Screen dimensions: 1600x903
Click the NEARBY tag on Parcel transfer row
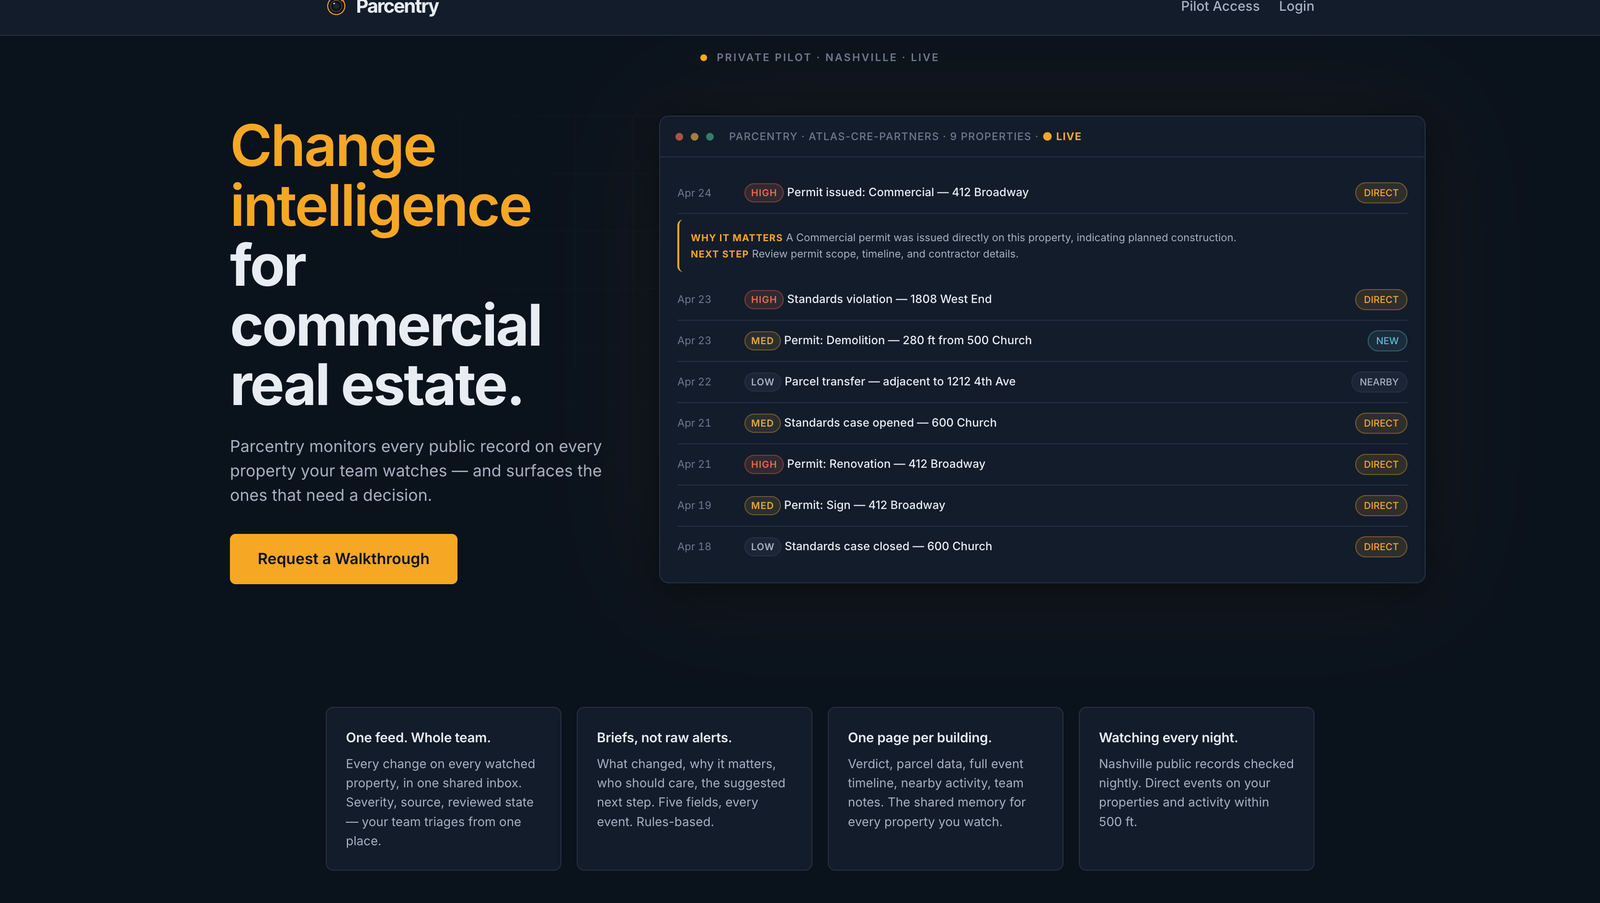[x=1379, y=382]
